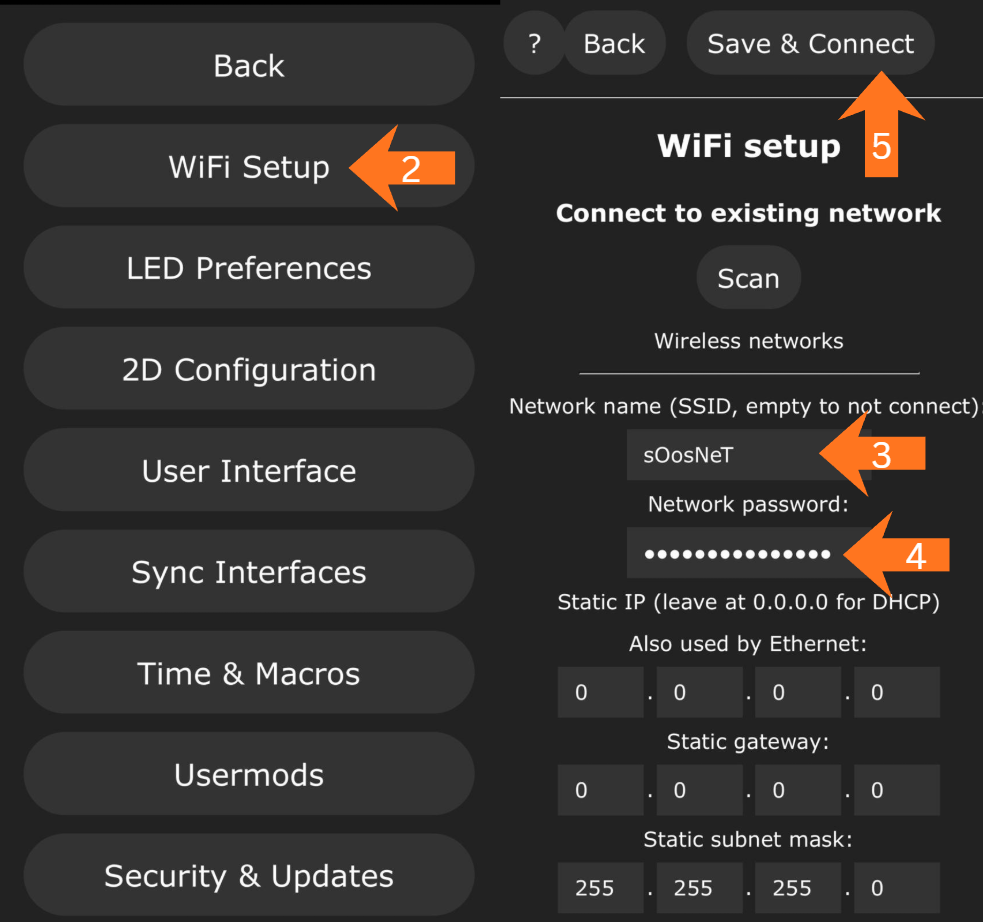983x922 pixels.
Task: Select the first Static IP octet field
Action: pyautogui.click(x=600, y=692)
